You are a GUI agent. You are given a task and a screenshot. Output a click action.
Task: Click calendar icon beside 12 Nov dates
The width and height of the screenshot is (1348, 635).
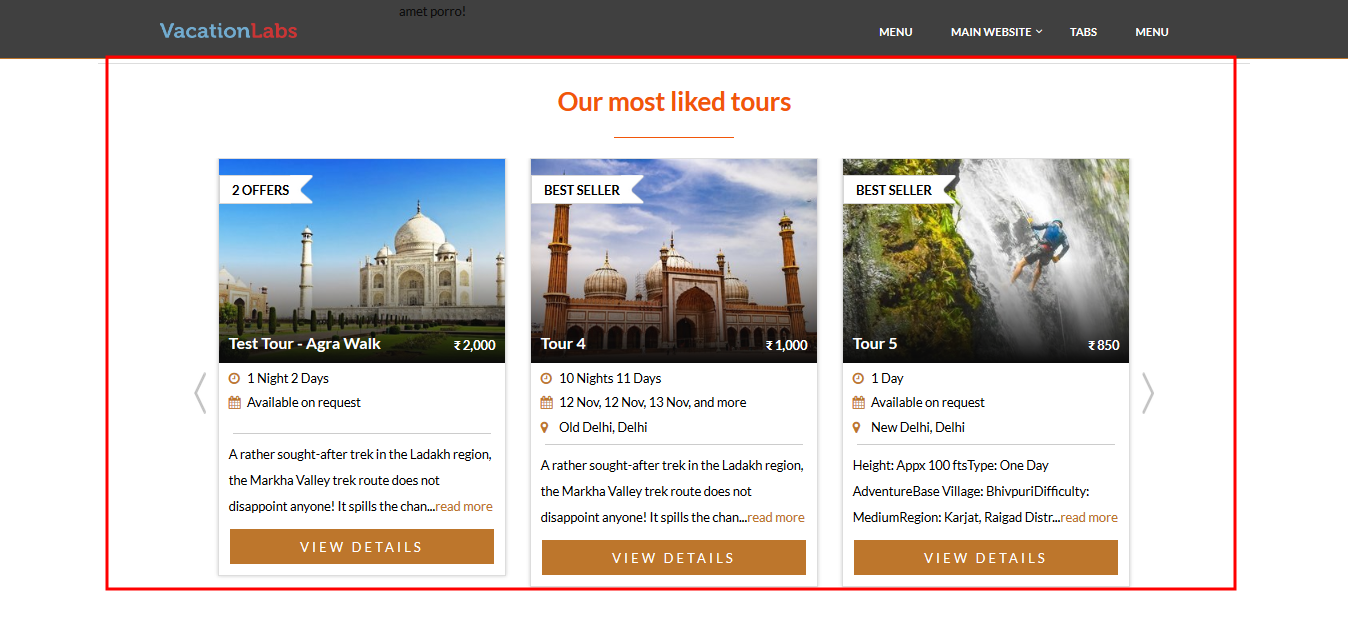click(x=546, y=403)
